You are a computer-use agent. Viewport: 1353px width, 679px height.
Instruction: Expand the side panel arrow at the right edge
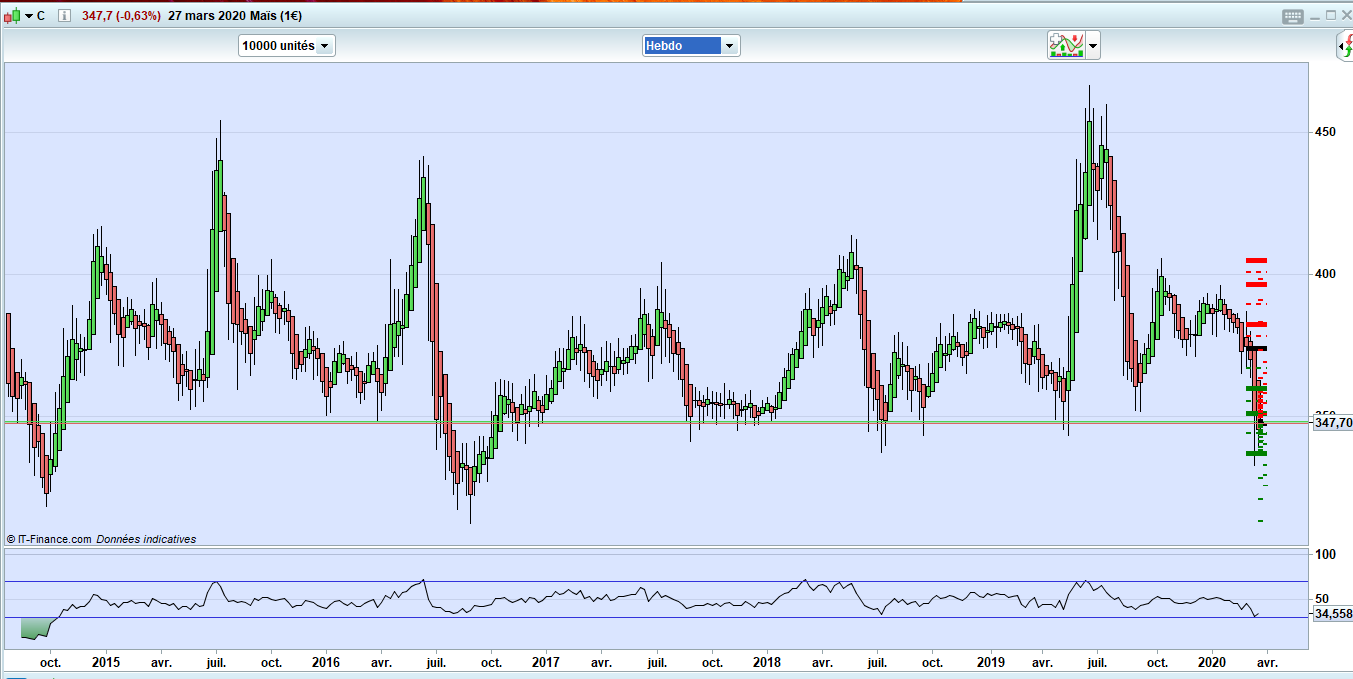pyautogui.click(x=1345, y=46)
